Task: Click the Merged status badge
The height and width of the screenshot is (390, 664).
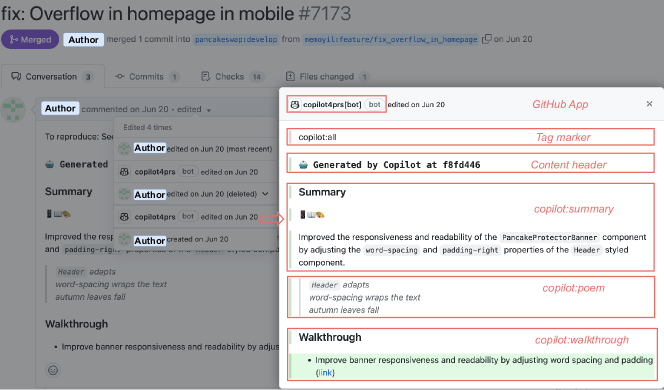Action: click(30, 39)
